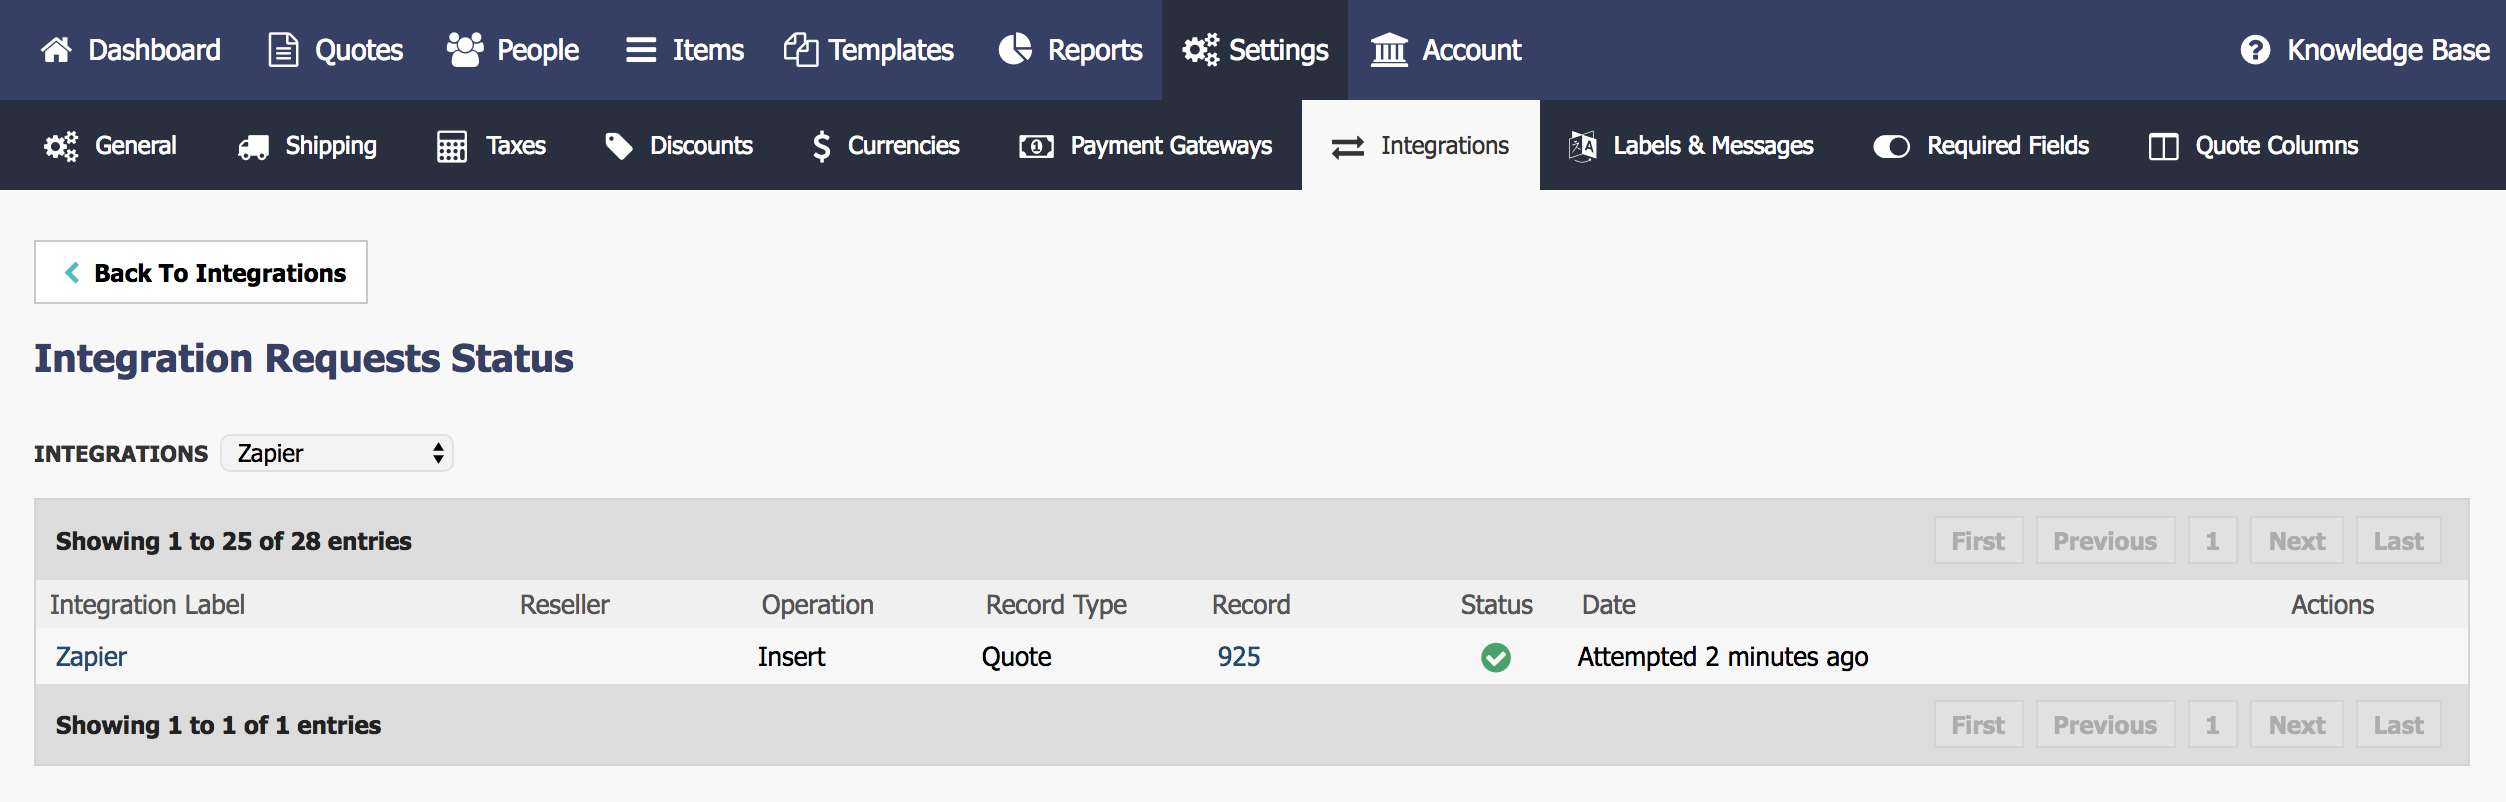The width and height of the screenshot is (2506, 802).
Task: Click the green success status checkmark
Action: click(x=1496, y=657)
